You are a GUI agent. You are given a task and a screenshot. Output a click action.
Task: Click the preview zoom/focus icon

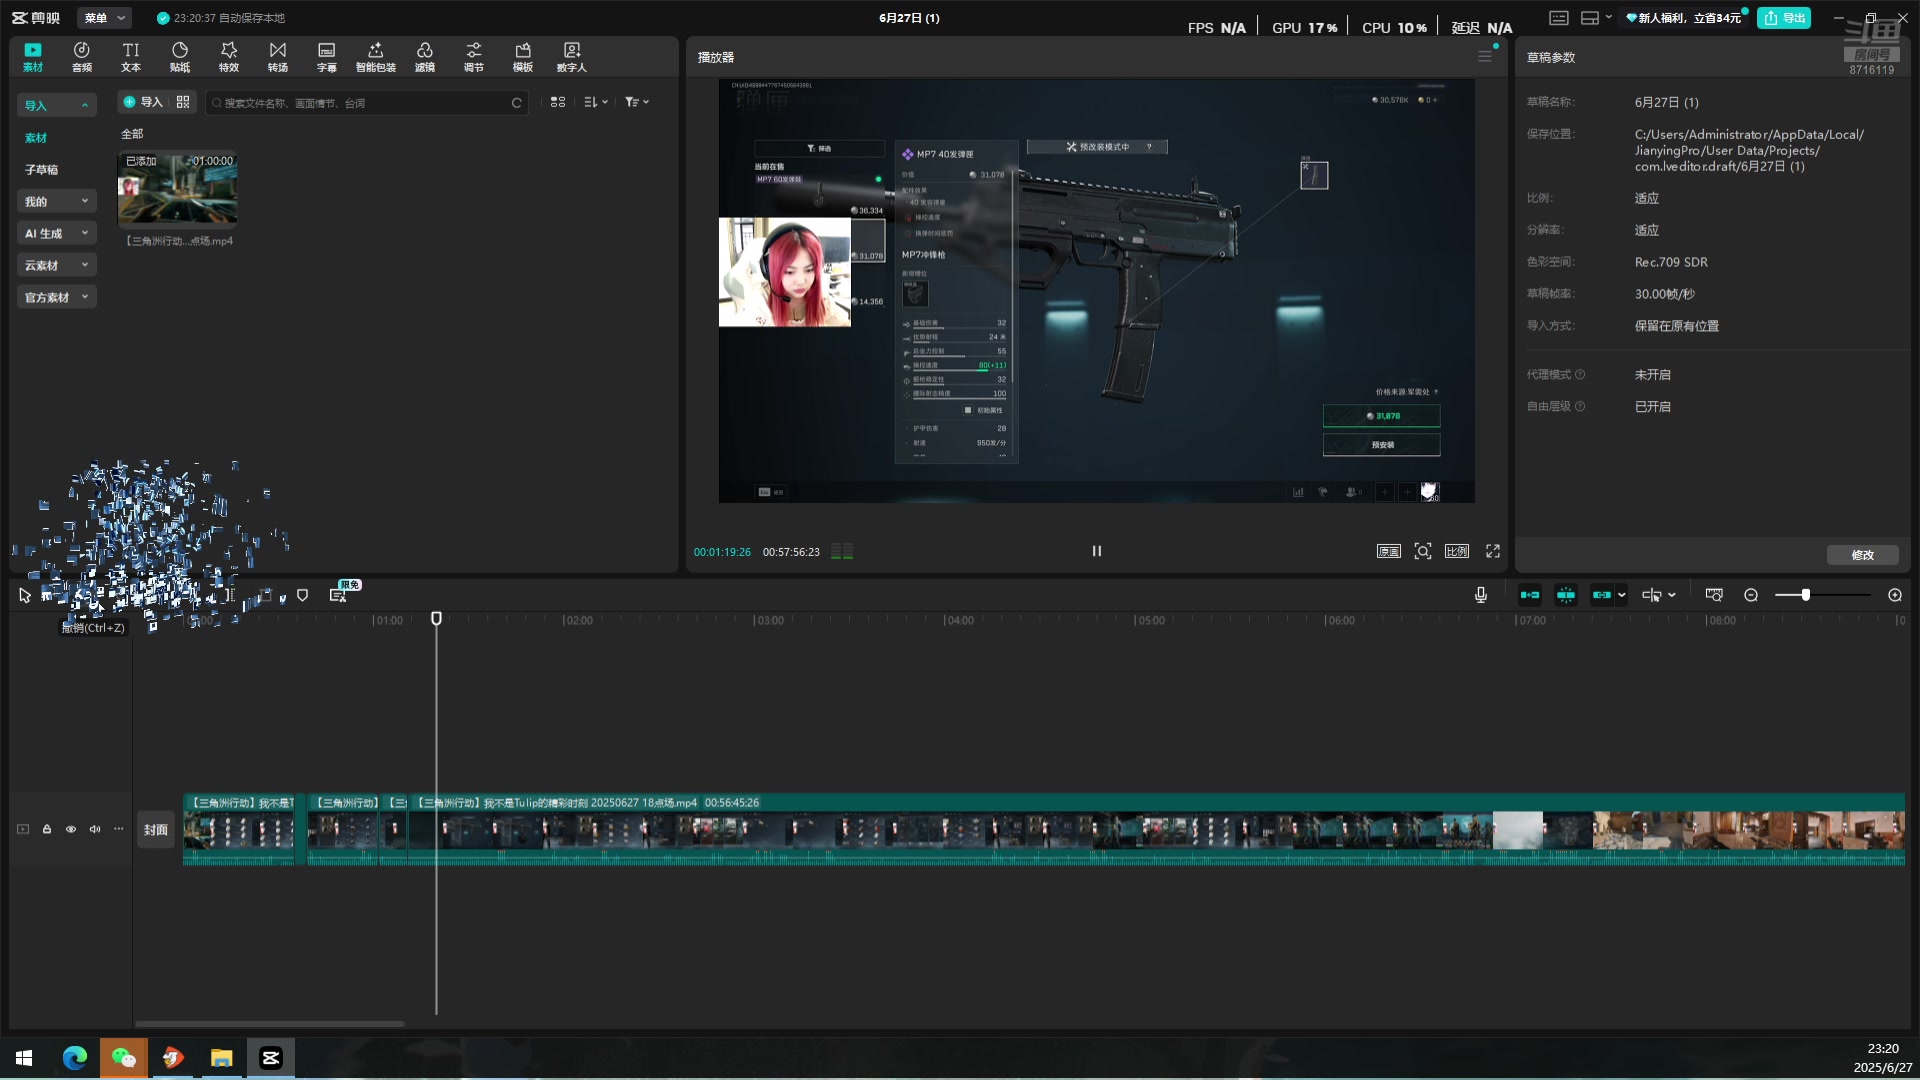(x=1423, y=551)
